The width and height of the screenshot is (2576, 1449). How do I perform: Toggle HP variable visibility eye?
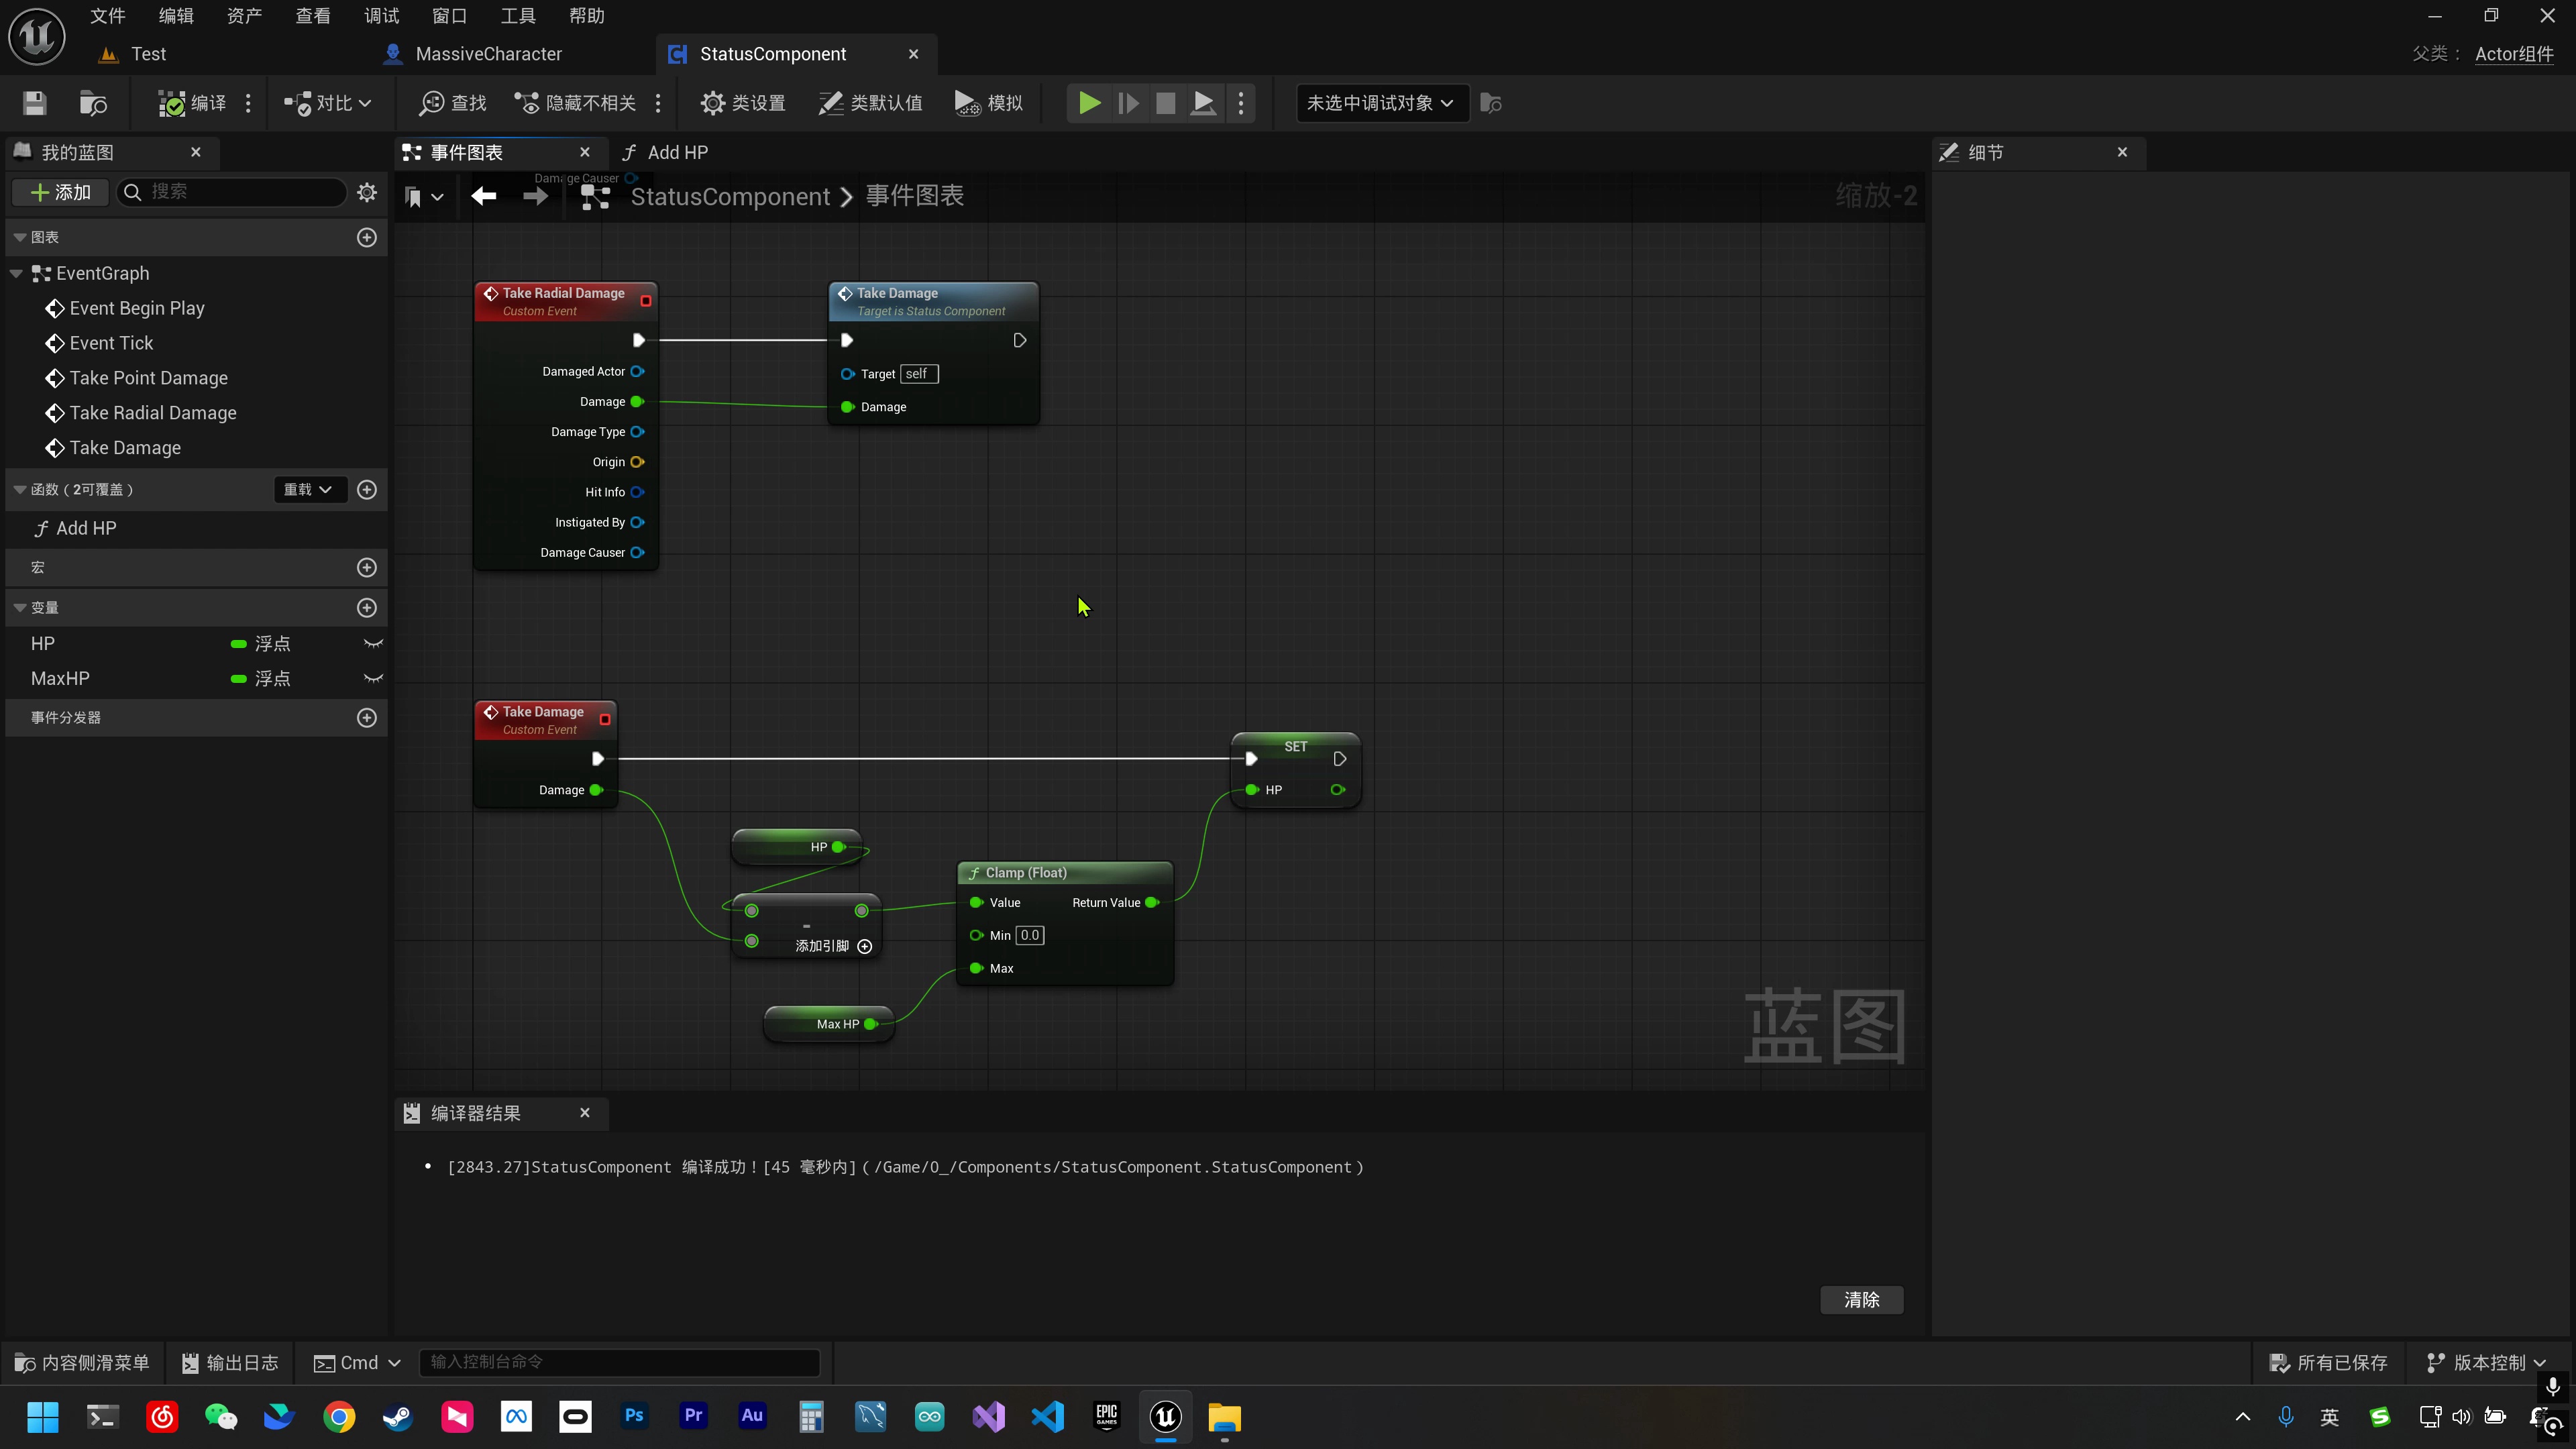373,643
